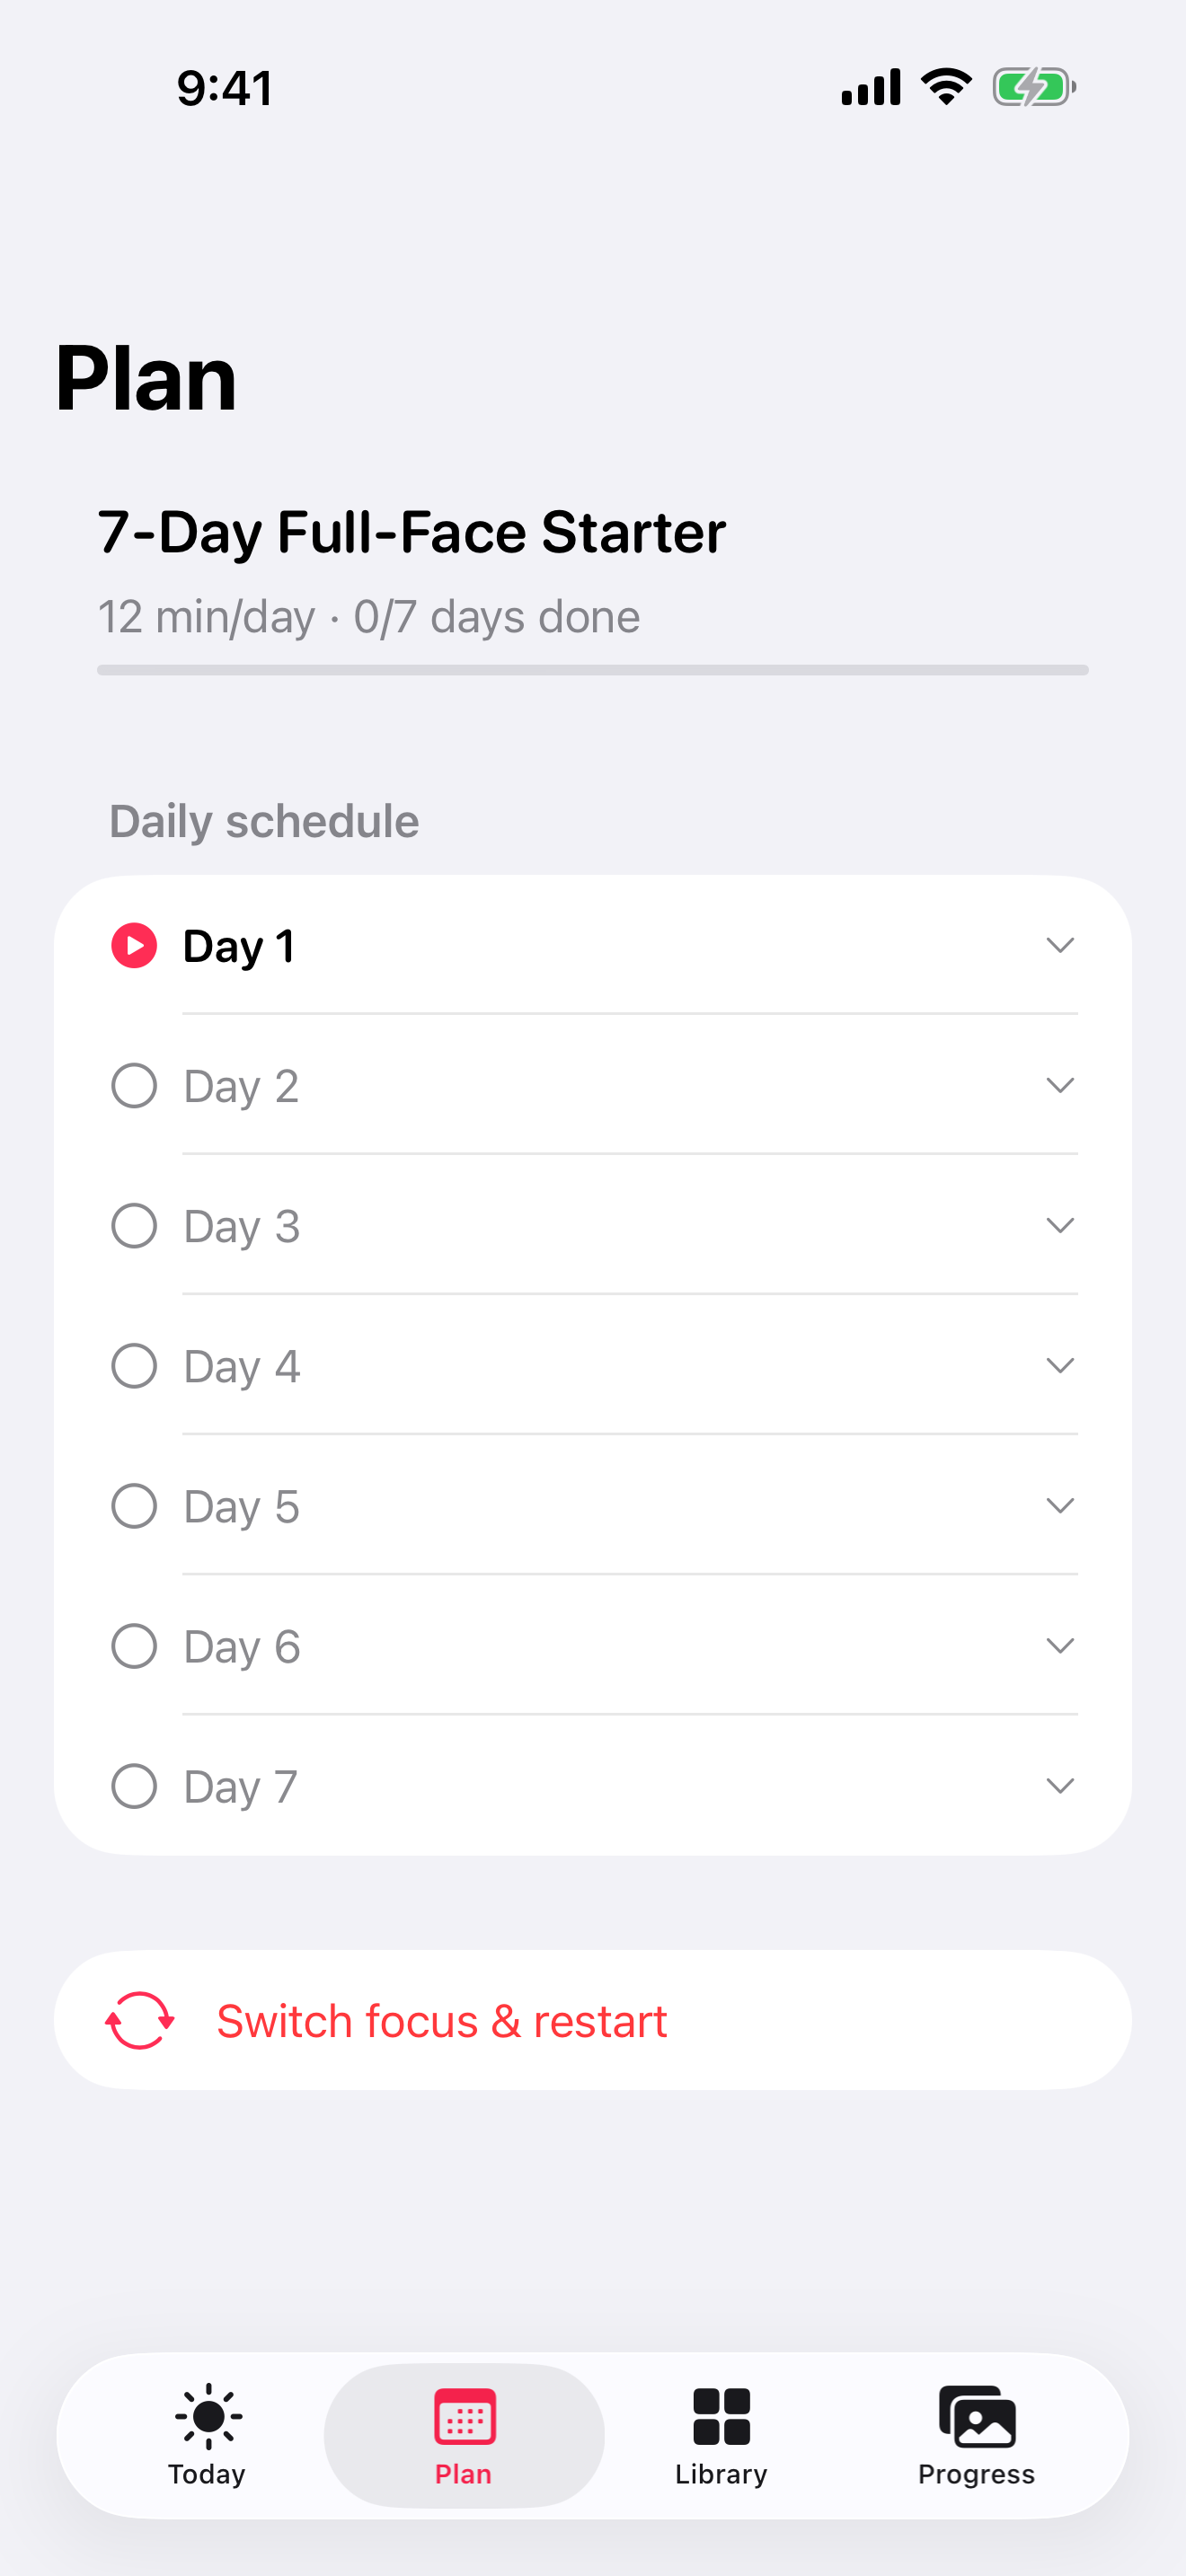
Task: Open the Day 5 row label
Action: (242, 1507)
